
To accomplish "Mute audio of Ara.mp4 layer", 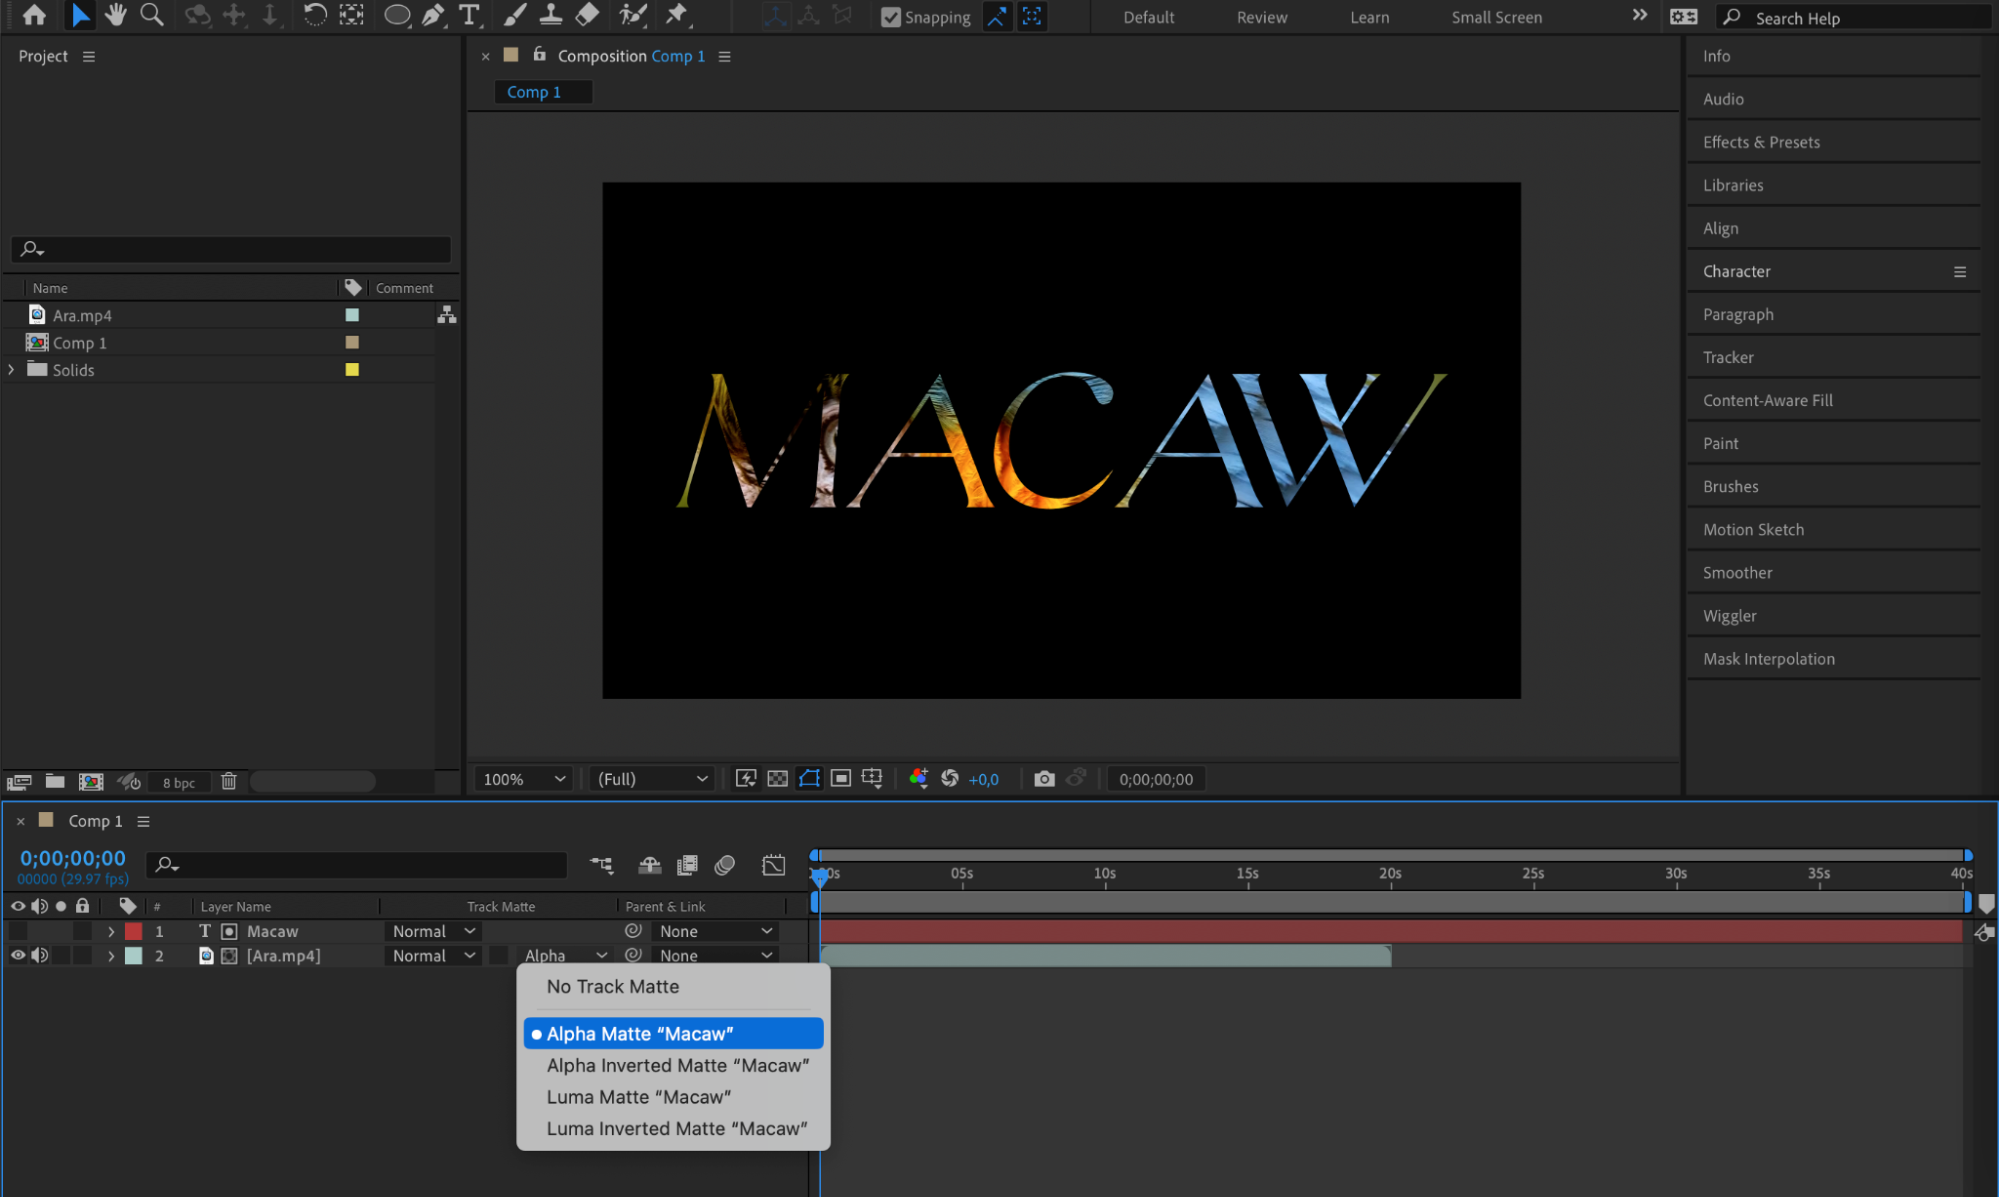I will (x=40, y=956).
